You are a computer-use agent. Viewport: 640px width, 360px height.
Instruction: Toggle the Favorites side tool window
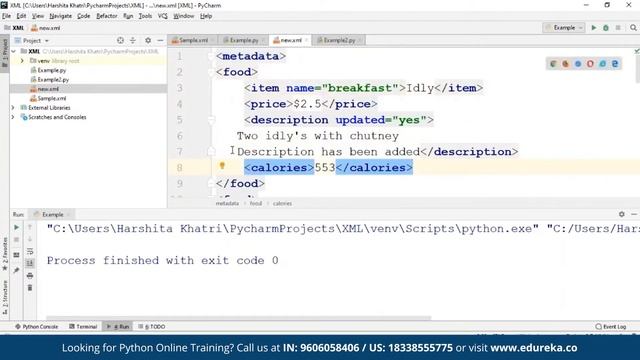pyautogui.click(x=5, y=254)
